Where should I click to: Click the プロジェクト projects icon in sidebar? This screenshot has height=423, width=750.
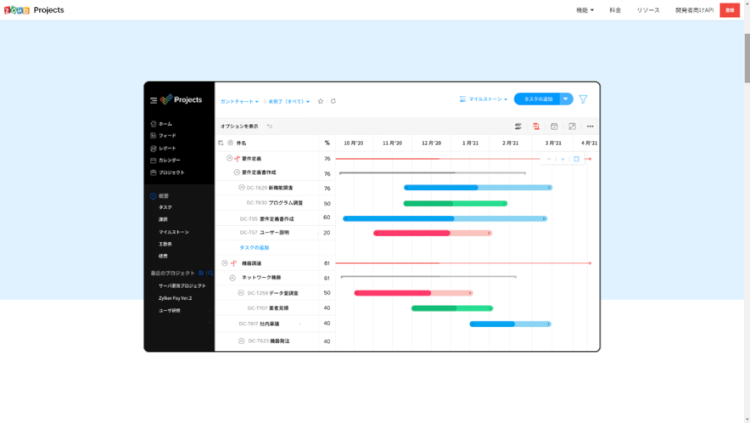(x=153, y=172)
